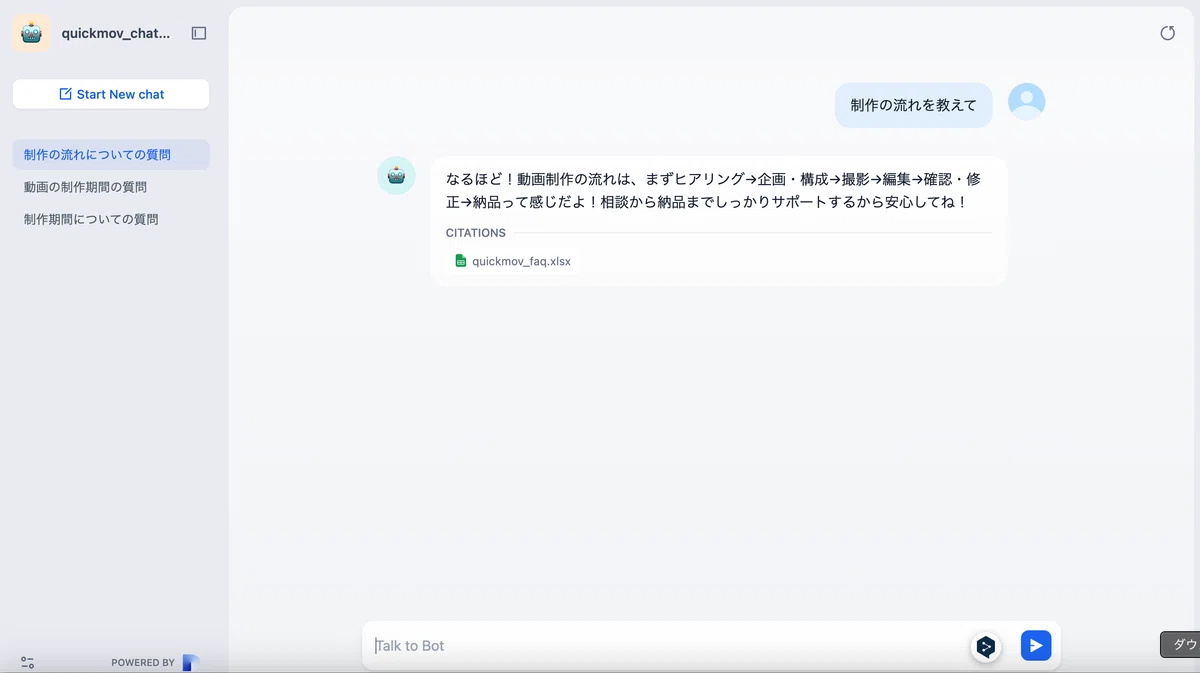Click the bot reply text about 動画制作の流れ
Image resolution: width=1200 pixels, height=673 pixels.
pos(712,190)
